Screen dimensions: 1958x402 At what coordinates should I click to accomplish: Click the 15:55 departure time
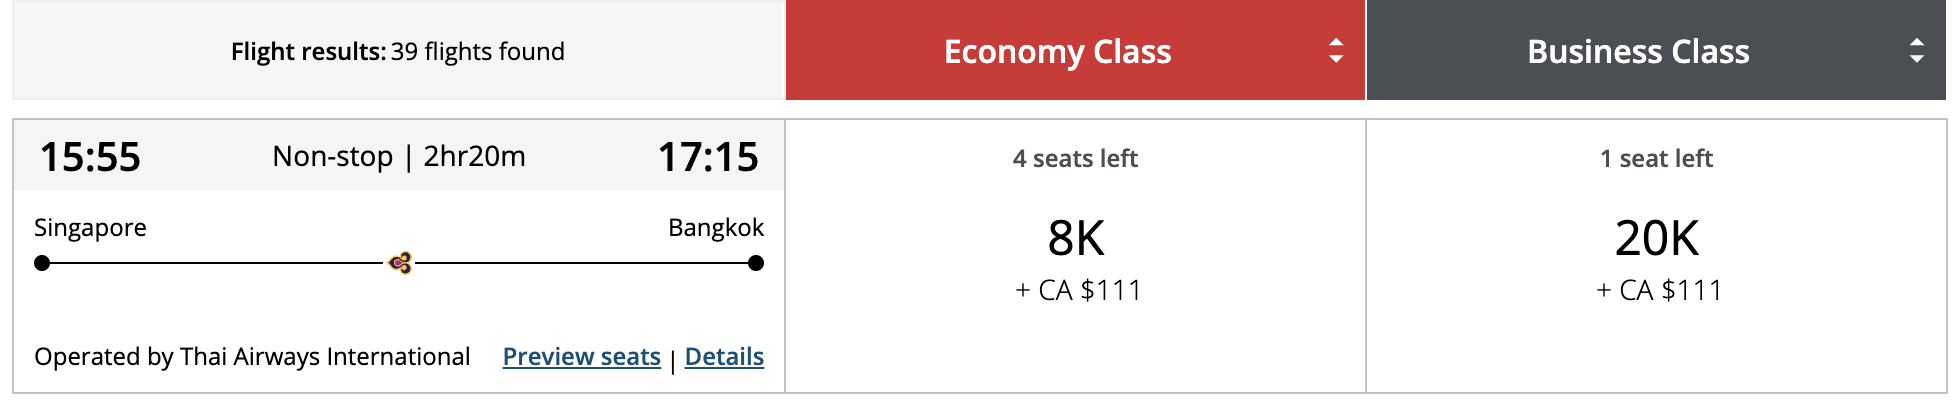(x=90, y=157)
